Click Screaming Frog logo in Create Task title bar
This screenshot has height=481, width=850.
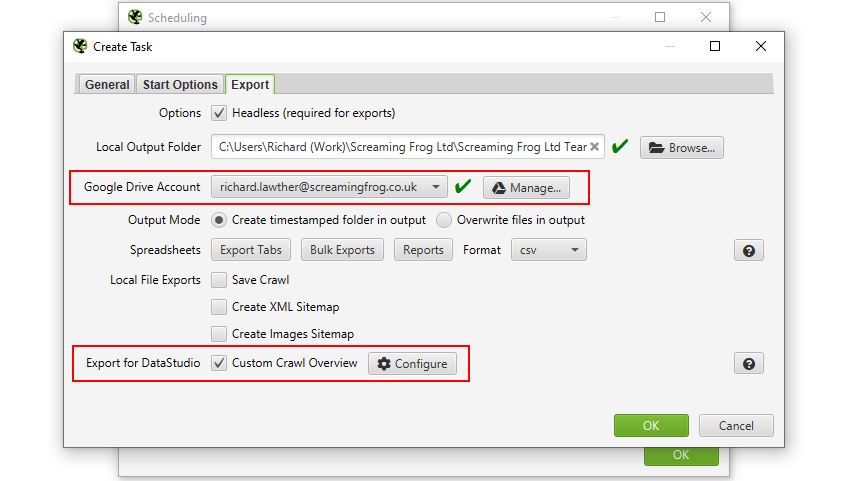pos(80,47)
